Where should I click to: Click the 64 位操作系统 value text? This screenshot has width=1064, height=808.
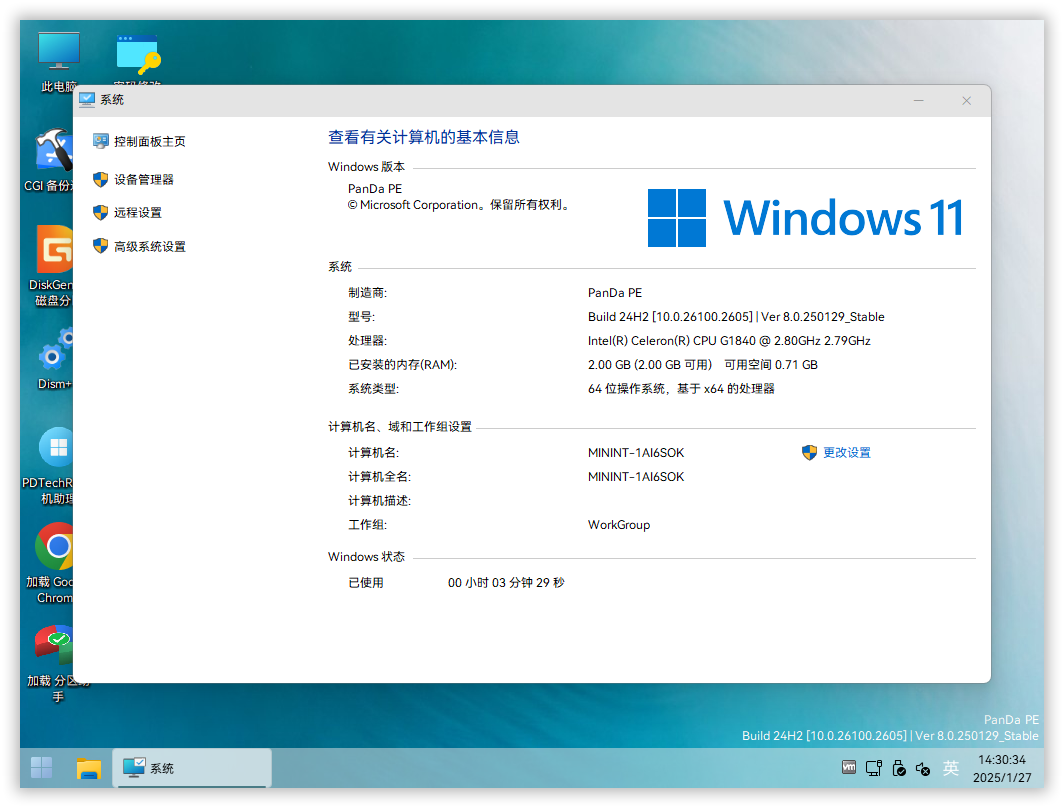coord(681,389)
